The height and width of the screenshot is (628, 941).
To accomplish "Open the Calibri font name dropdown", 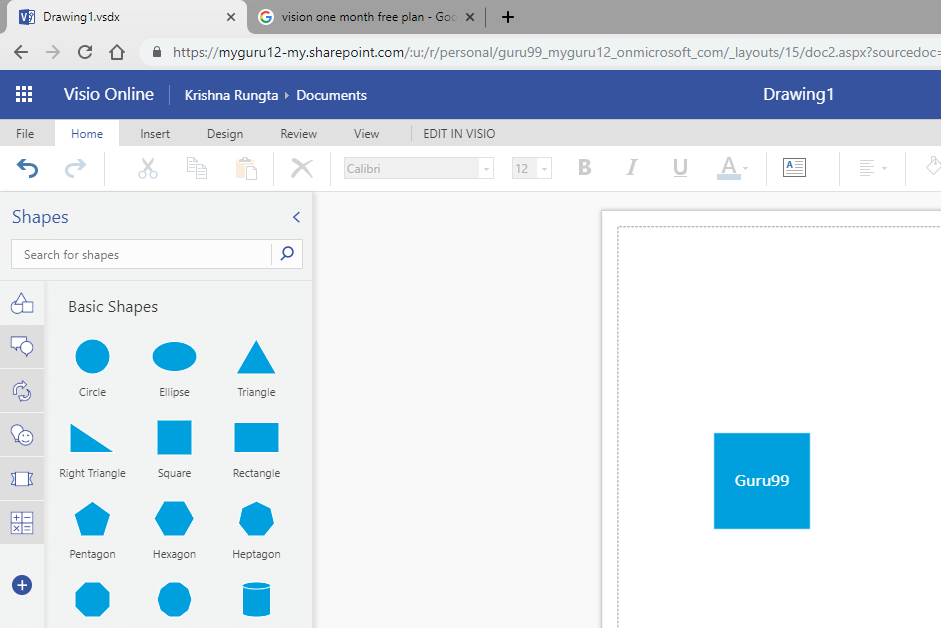I will tap(419, 169).
